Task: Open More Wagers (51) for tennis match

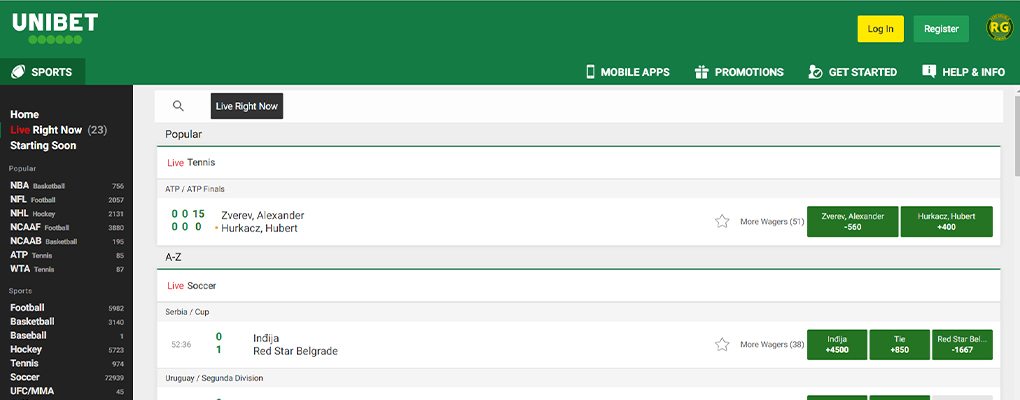Action: (772, 222)
